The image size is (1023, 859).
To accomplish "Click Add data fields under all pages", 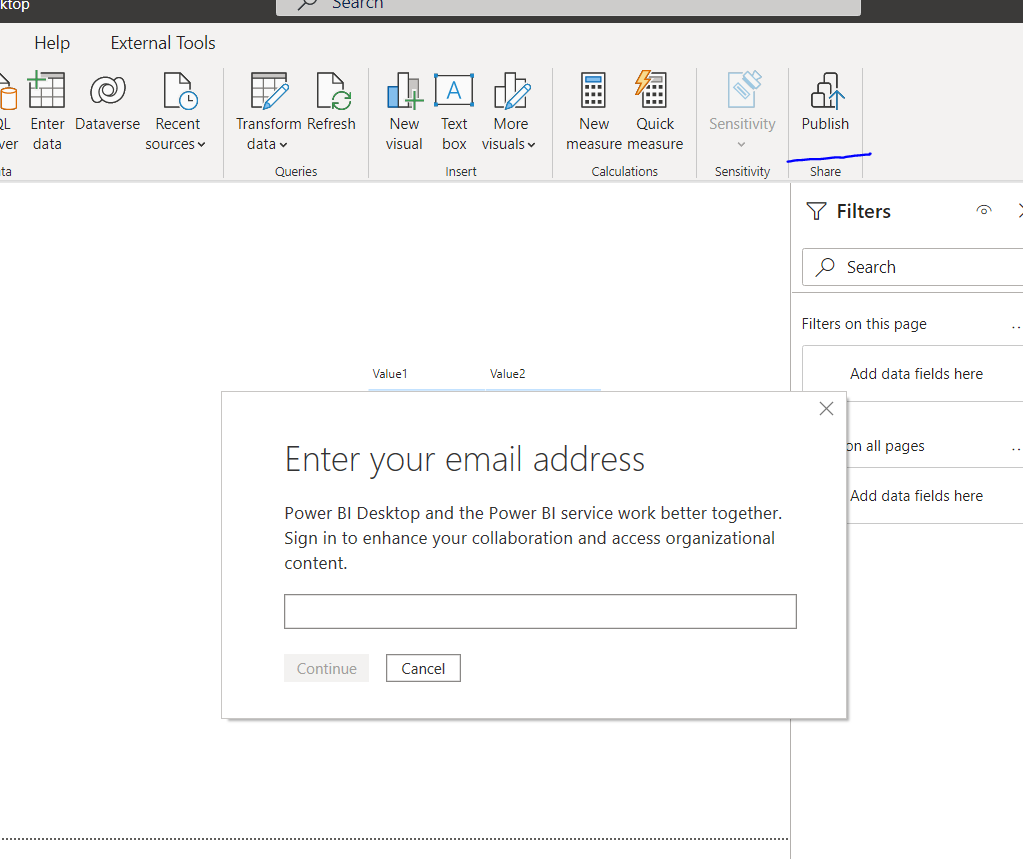I will [916, 496].
